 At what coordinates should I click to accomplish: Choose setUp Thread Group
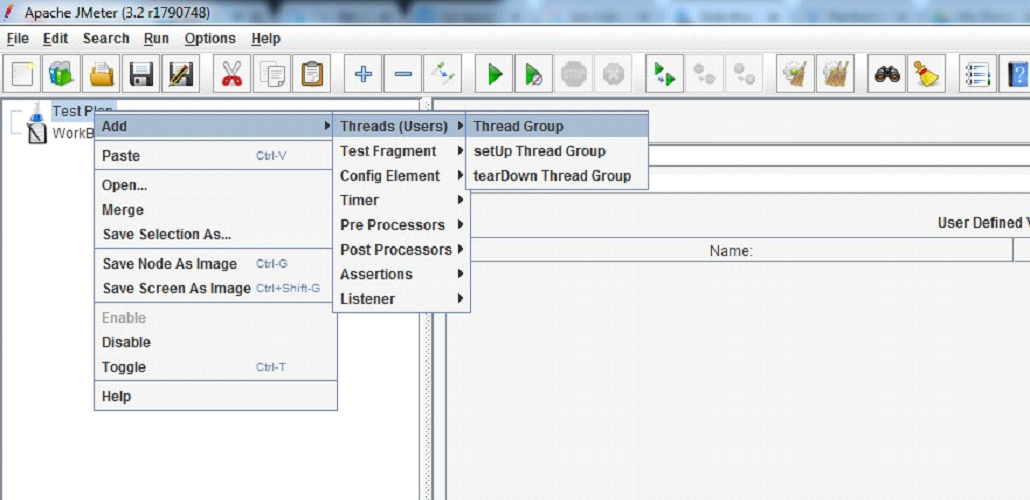[557, 151]
